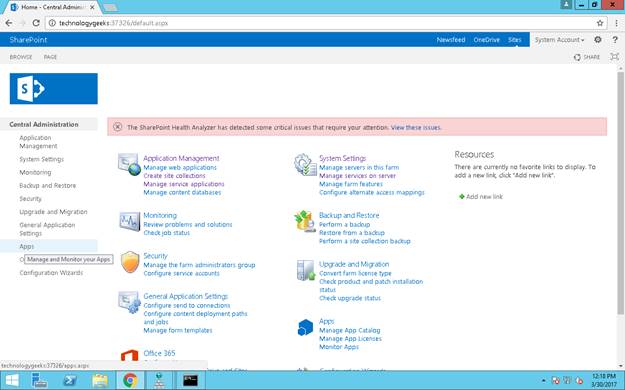Open Manage the farm administrators group
This screenshot has height=390, width=625.
199,265
